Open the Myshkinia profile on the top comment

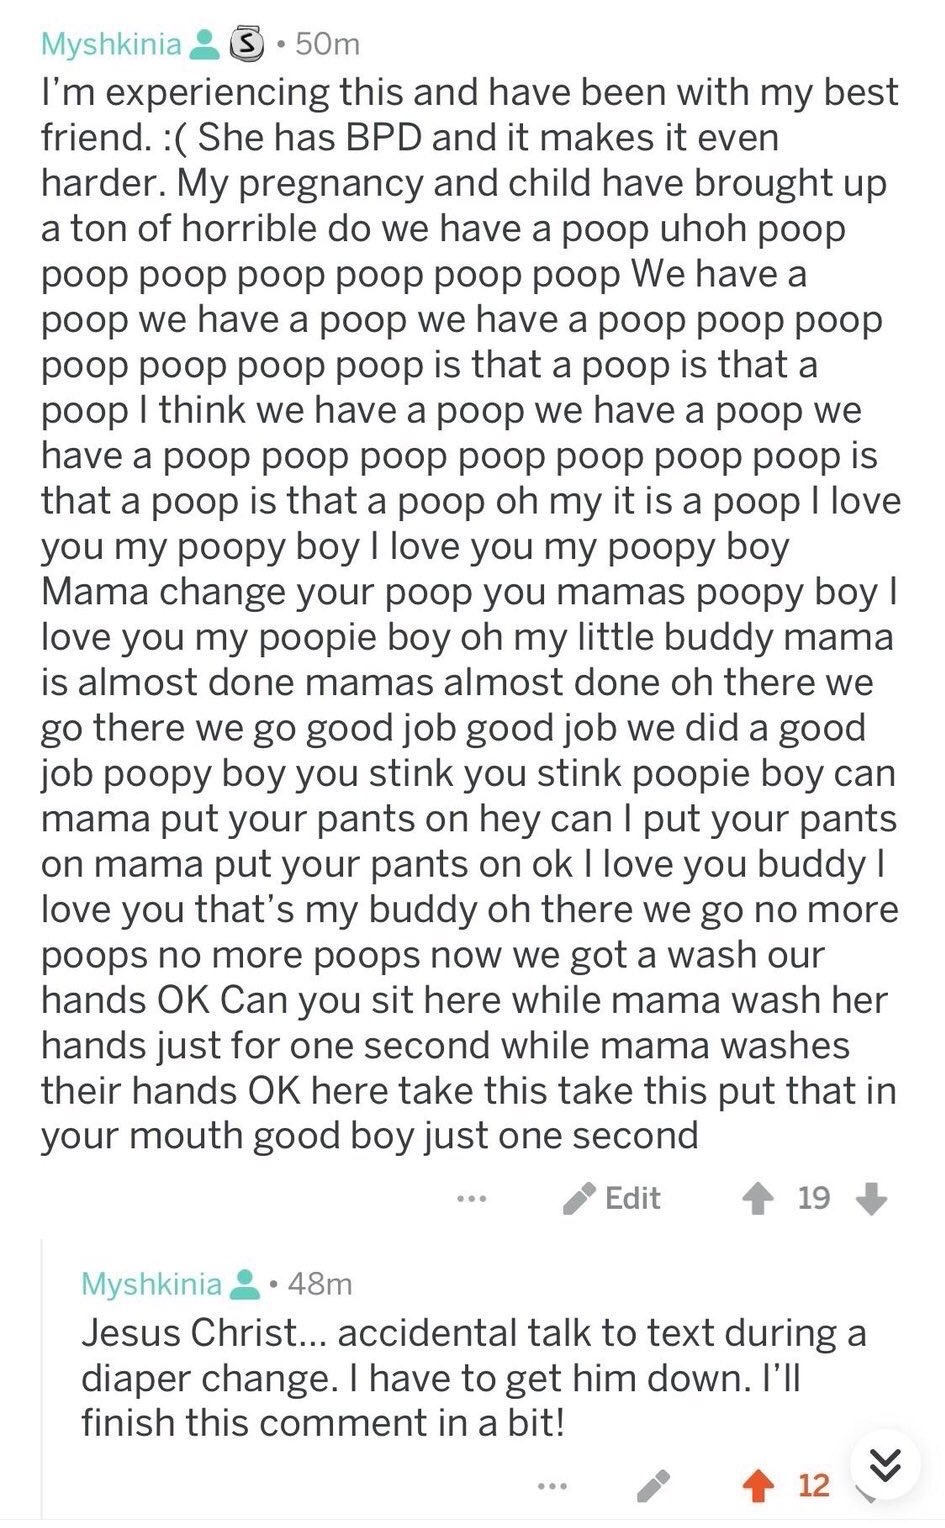coord(111,44)
